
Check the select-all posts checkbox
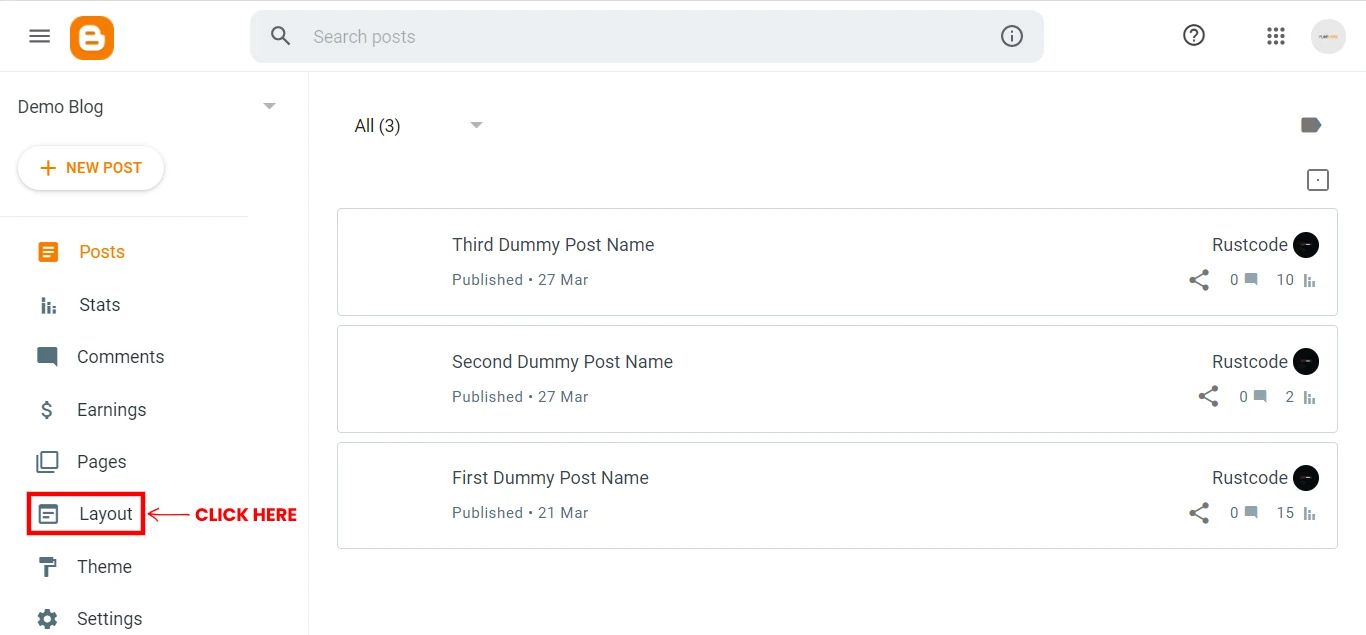click(x=1318, y=179)
